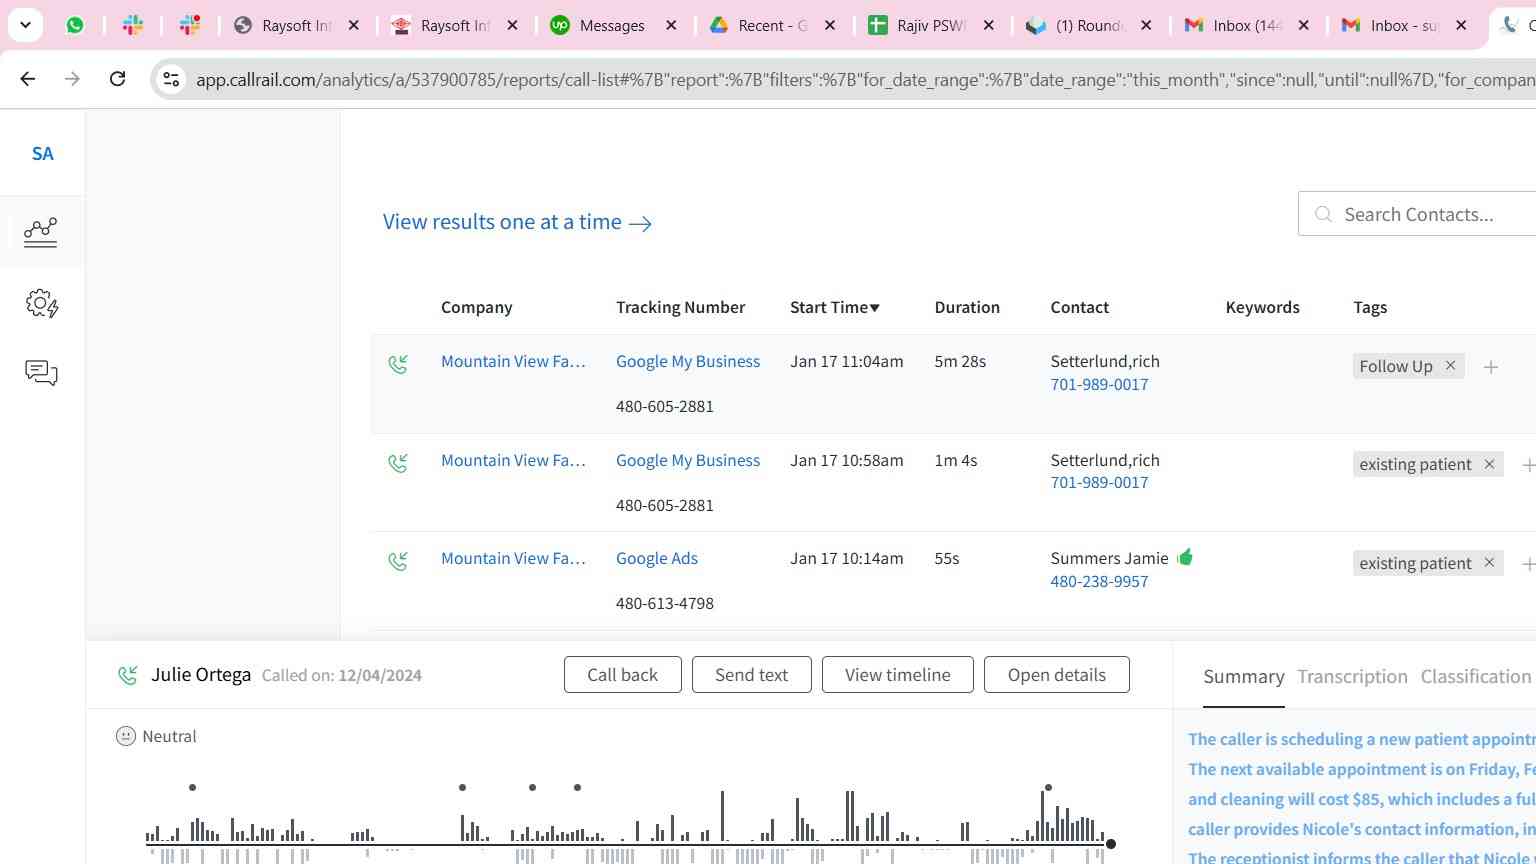Open the chat conversations sidebar icon
The image size is (1536, 864).
[x=41, y=373]
